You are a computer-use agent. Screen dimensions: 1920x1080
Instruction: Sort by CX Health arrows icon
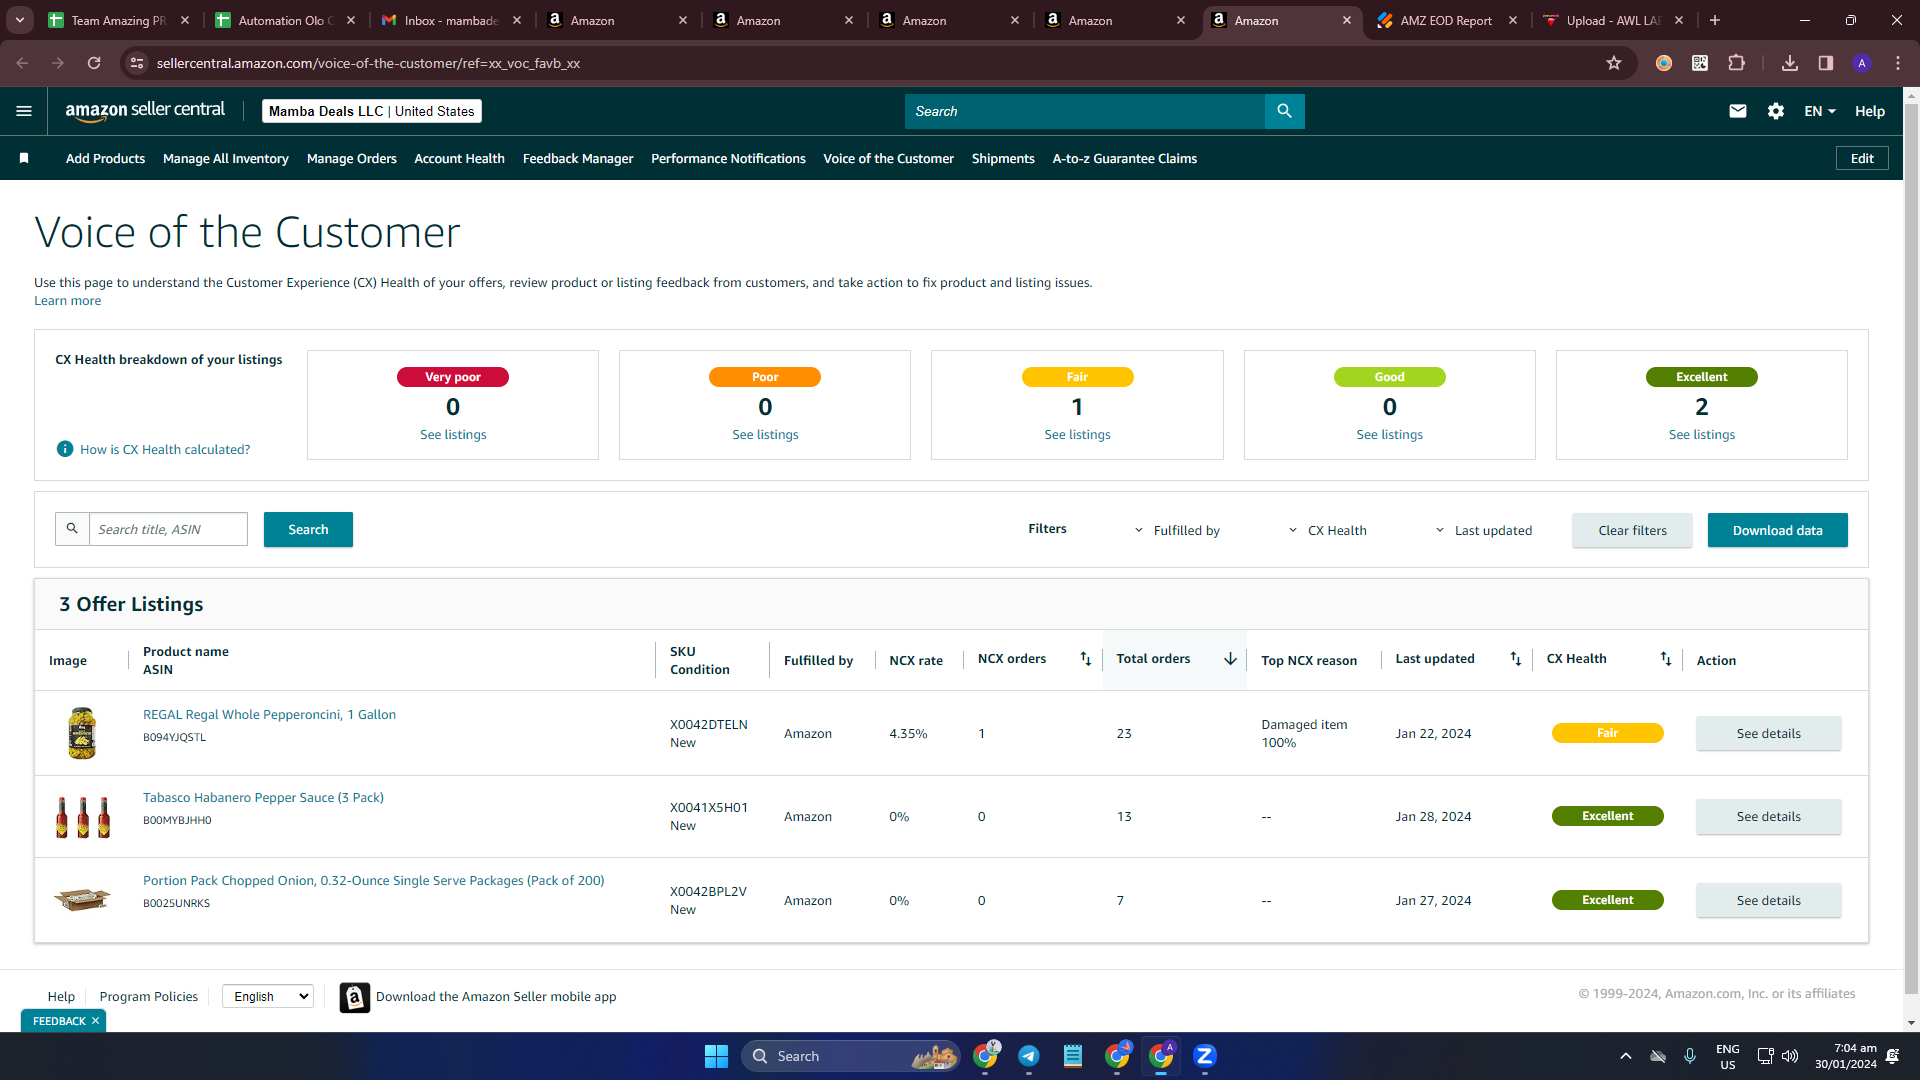click(1666, 658)
